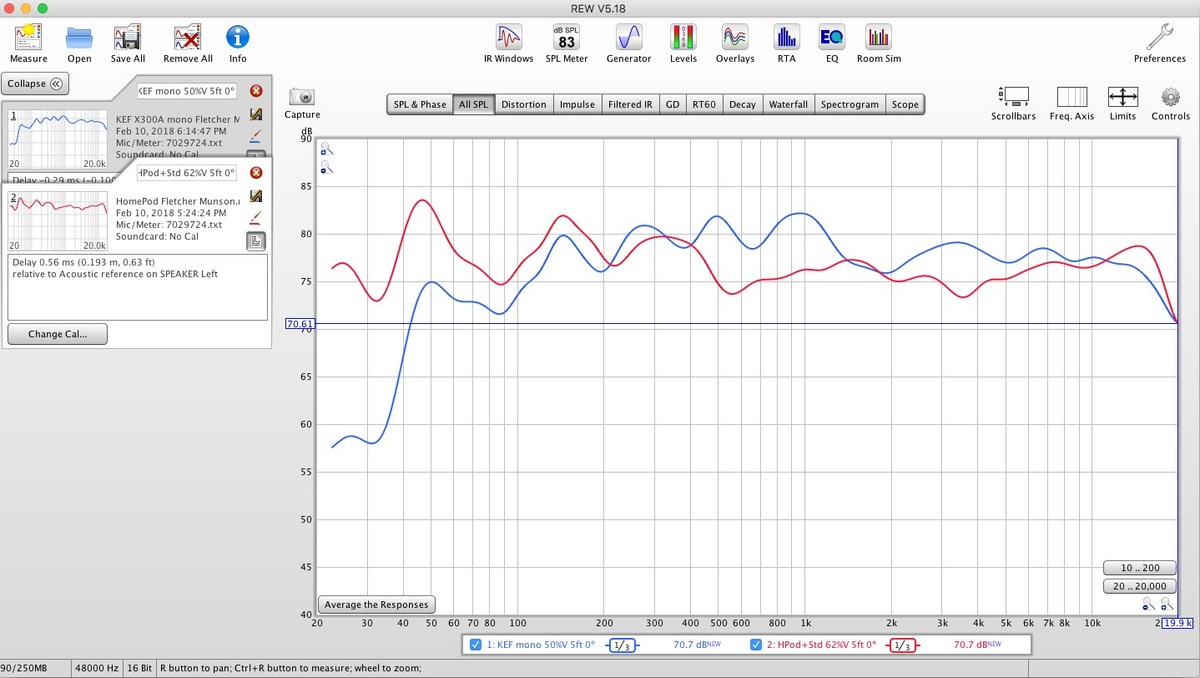Viewport: 1200px width, 678px height.
Task: Capture the graph with camera icon
Action: (302, 96)
